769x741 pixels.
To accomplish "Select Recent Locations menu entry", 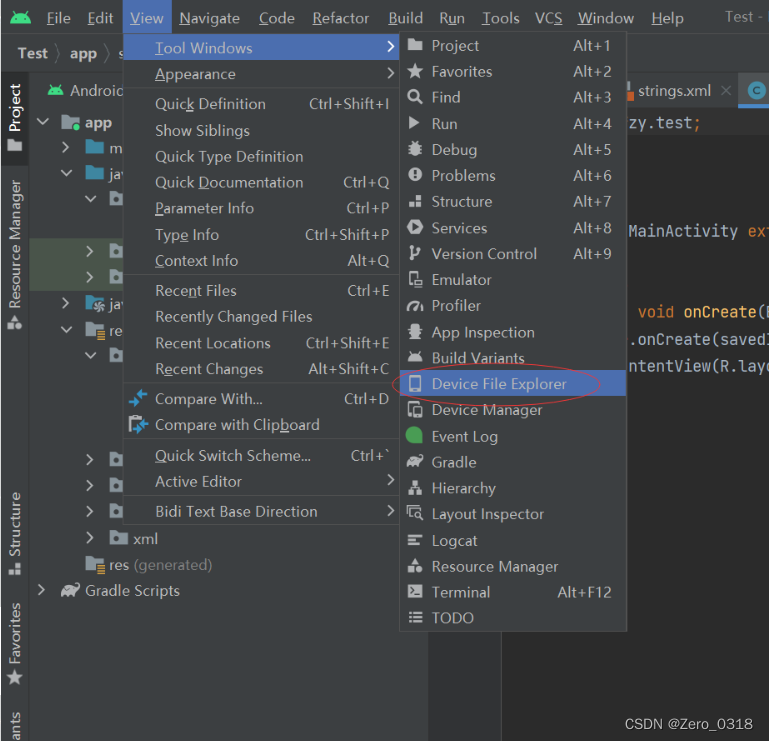I will pos(261,343).
